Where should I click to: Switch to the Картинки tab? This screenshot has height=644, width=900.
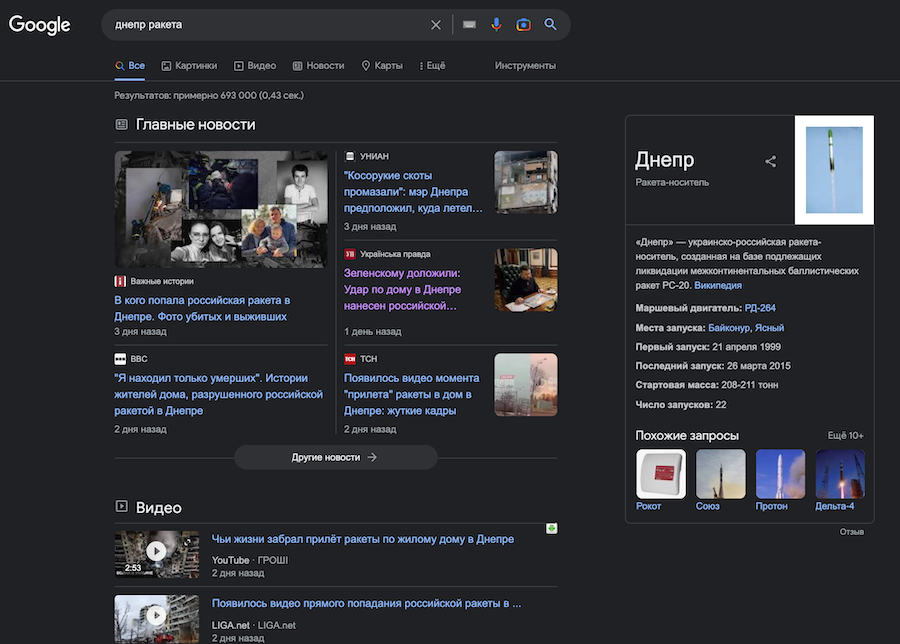pos(189,66)
